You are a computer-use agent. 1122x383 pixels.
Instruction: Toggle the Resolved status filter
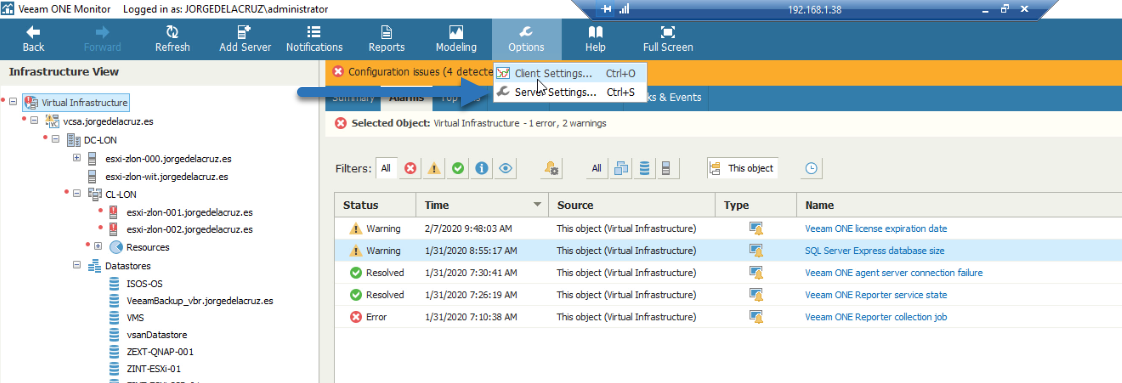point(458,168)
